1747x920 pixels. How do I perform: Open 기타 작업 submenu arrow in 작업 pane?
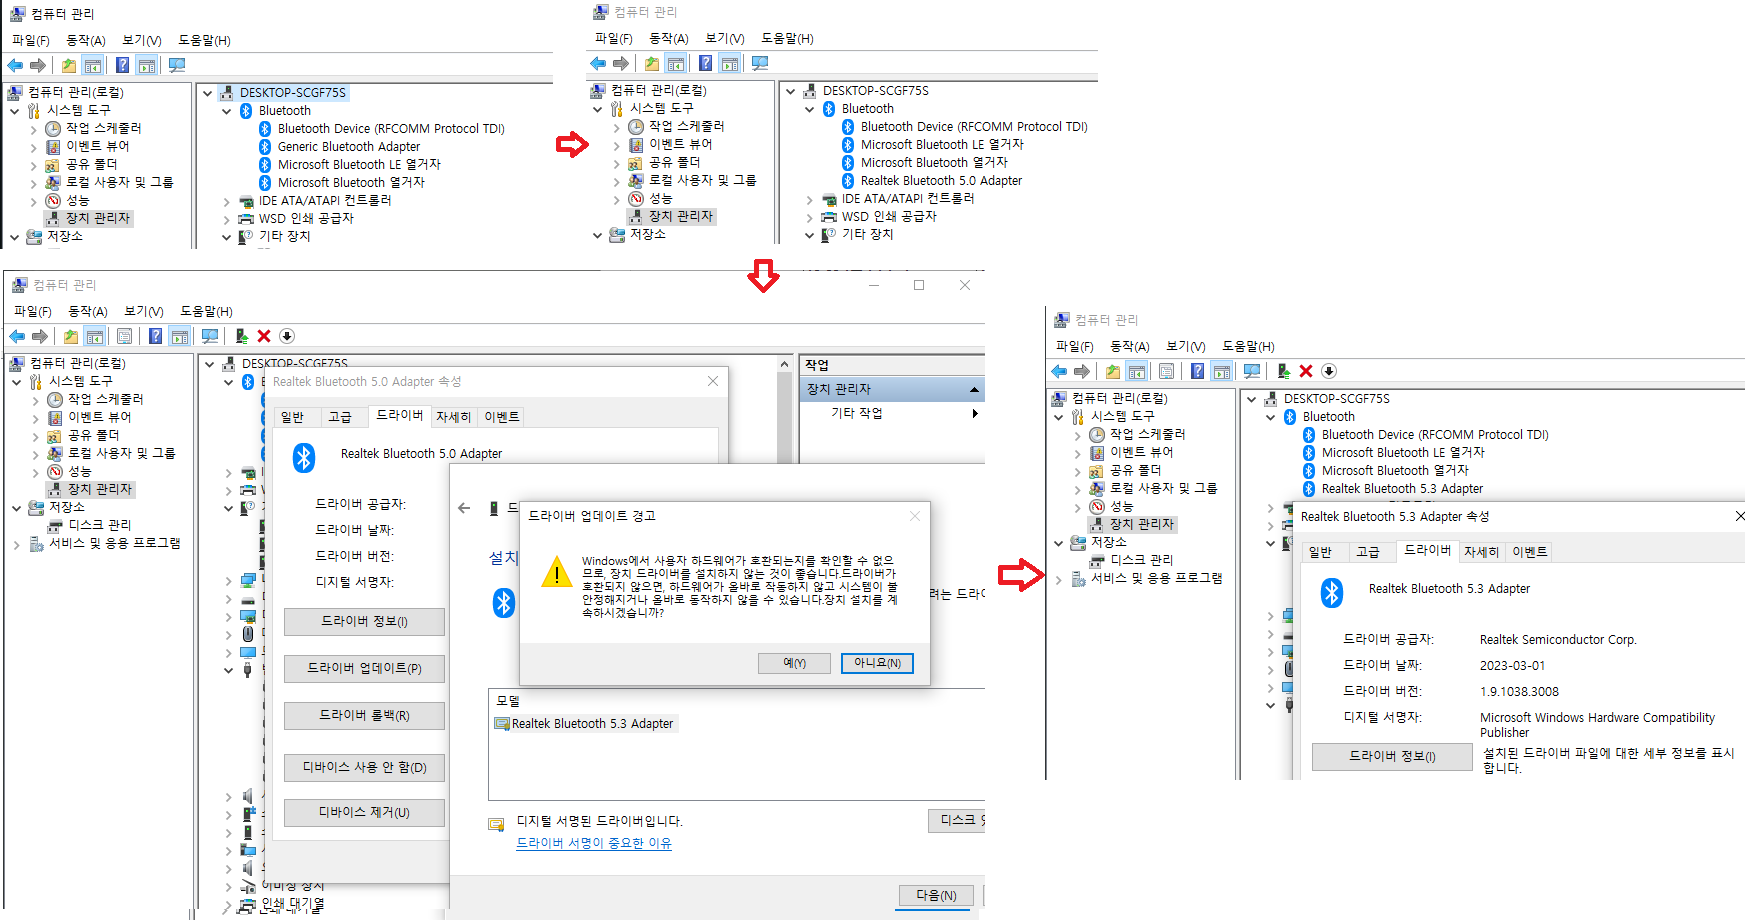tap(975, 413)
